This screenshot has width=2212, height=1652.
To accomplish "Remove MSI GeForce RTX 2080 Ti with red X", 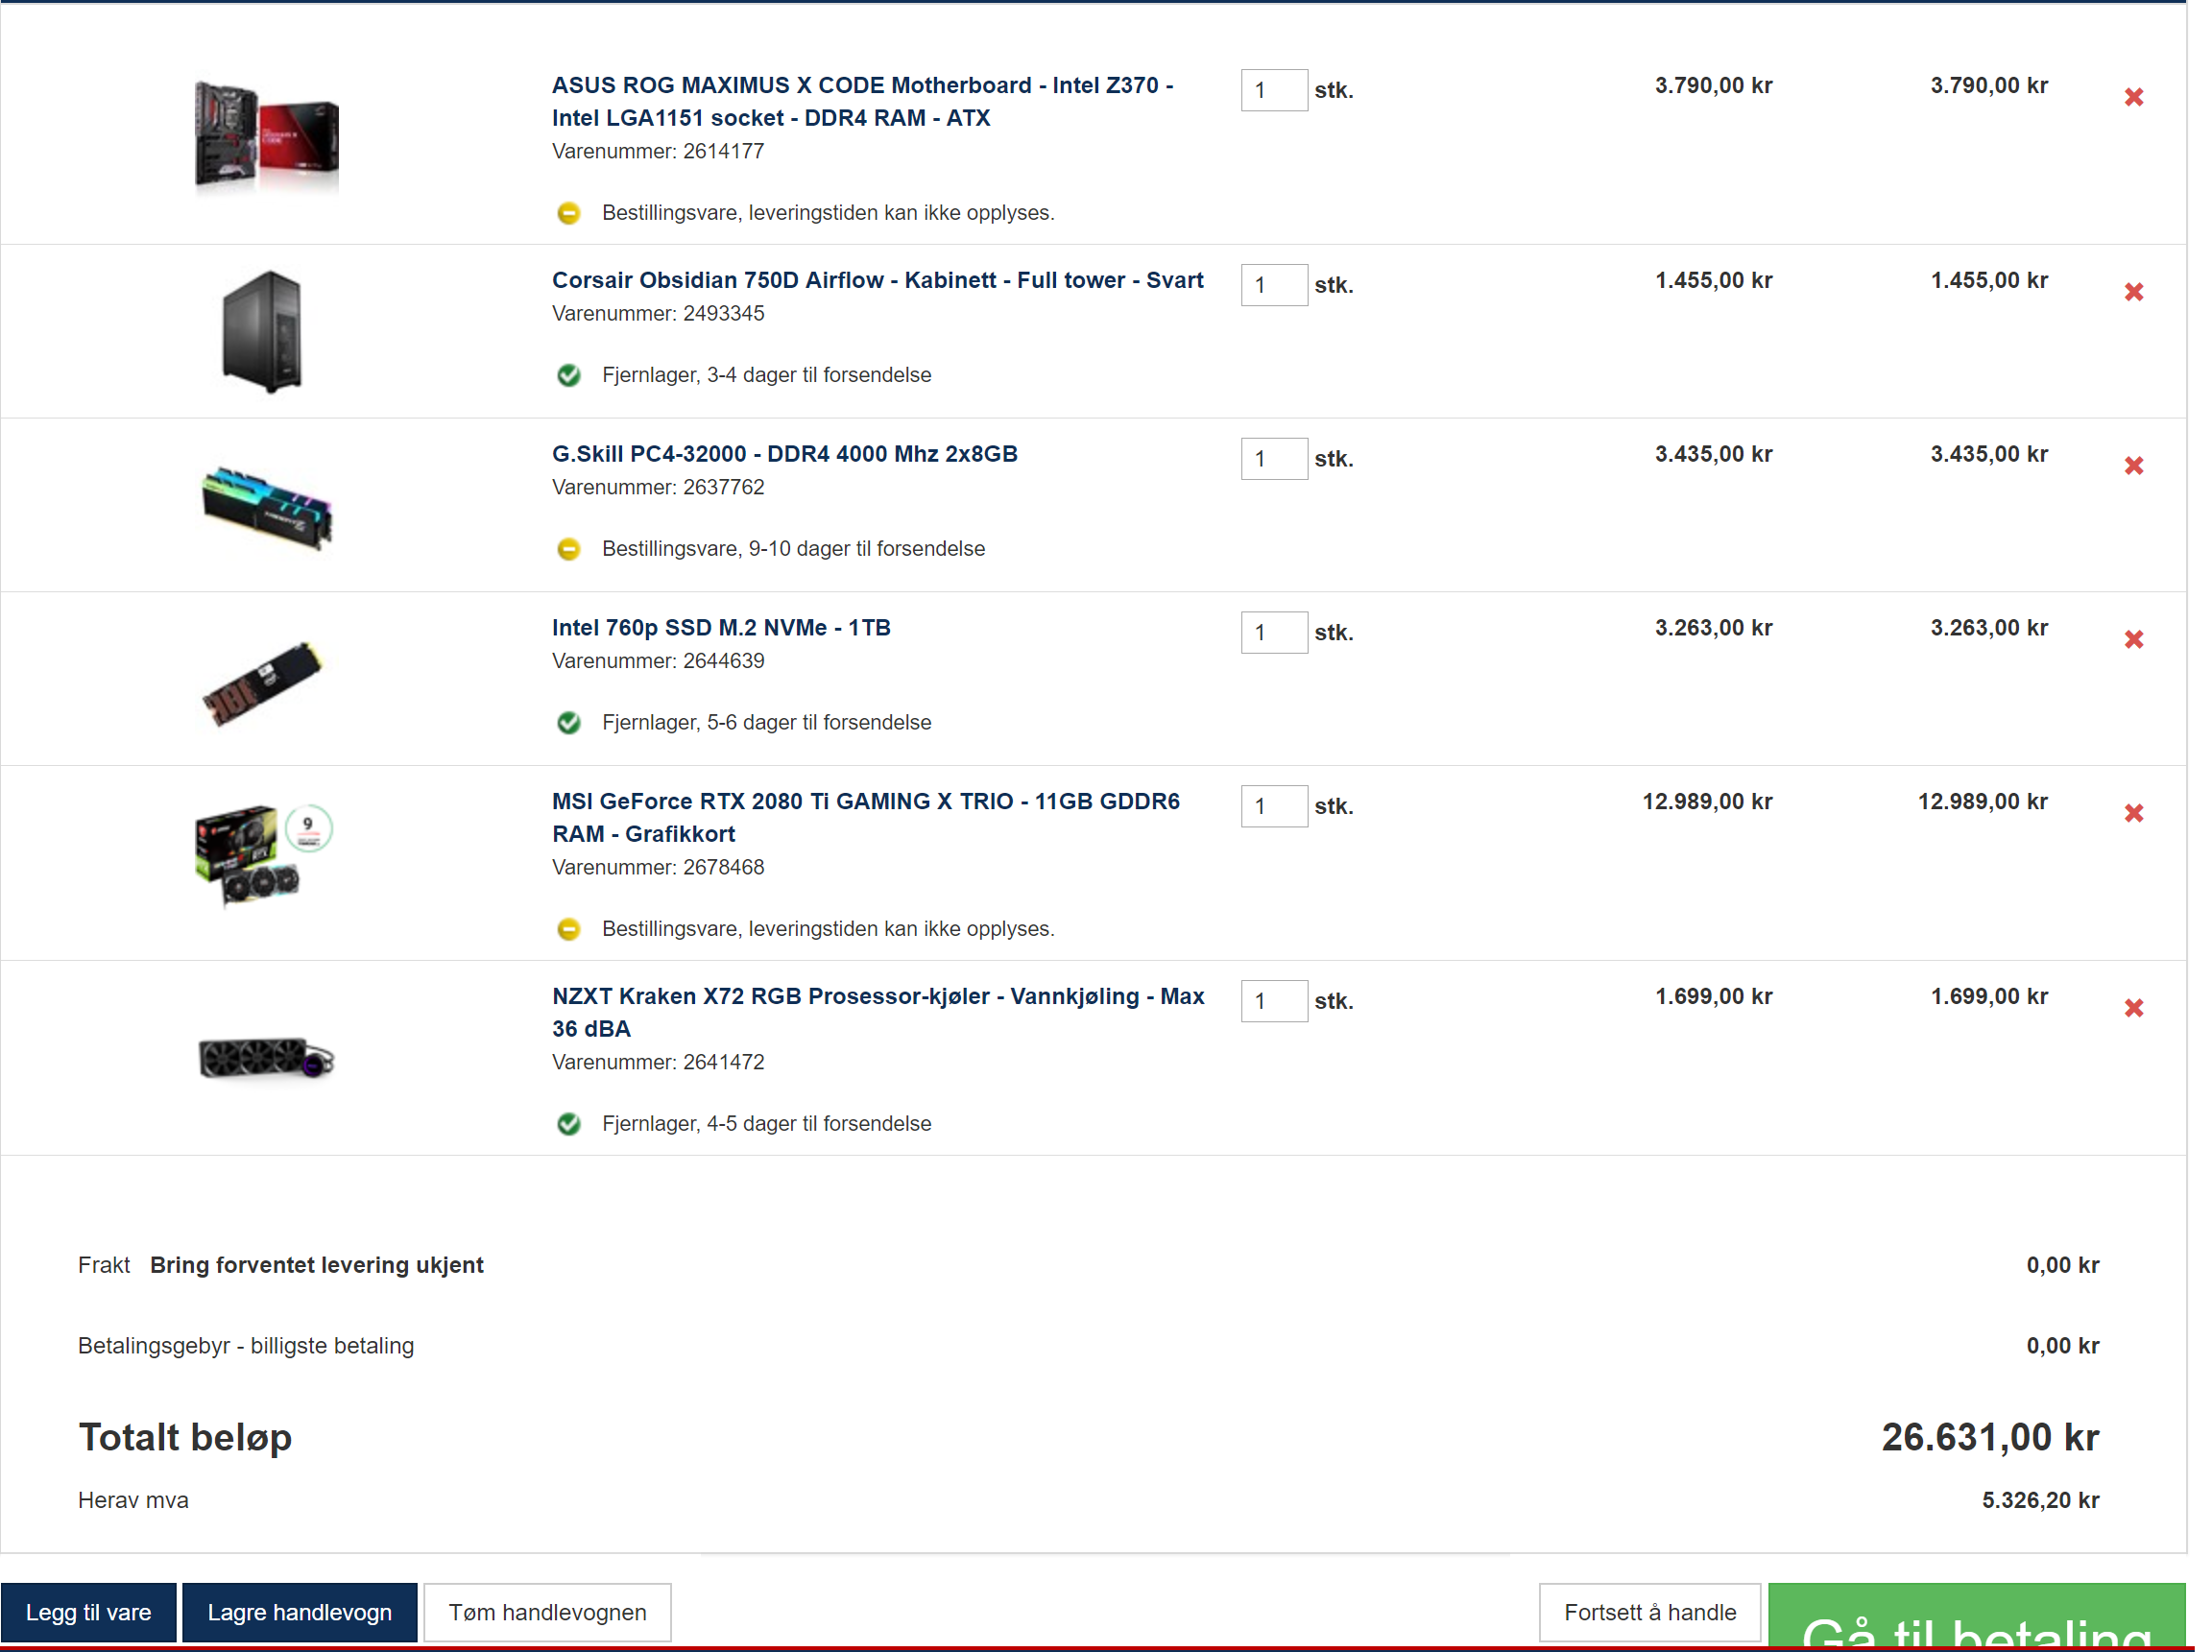I will [2133, 814].
